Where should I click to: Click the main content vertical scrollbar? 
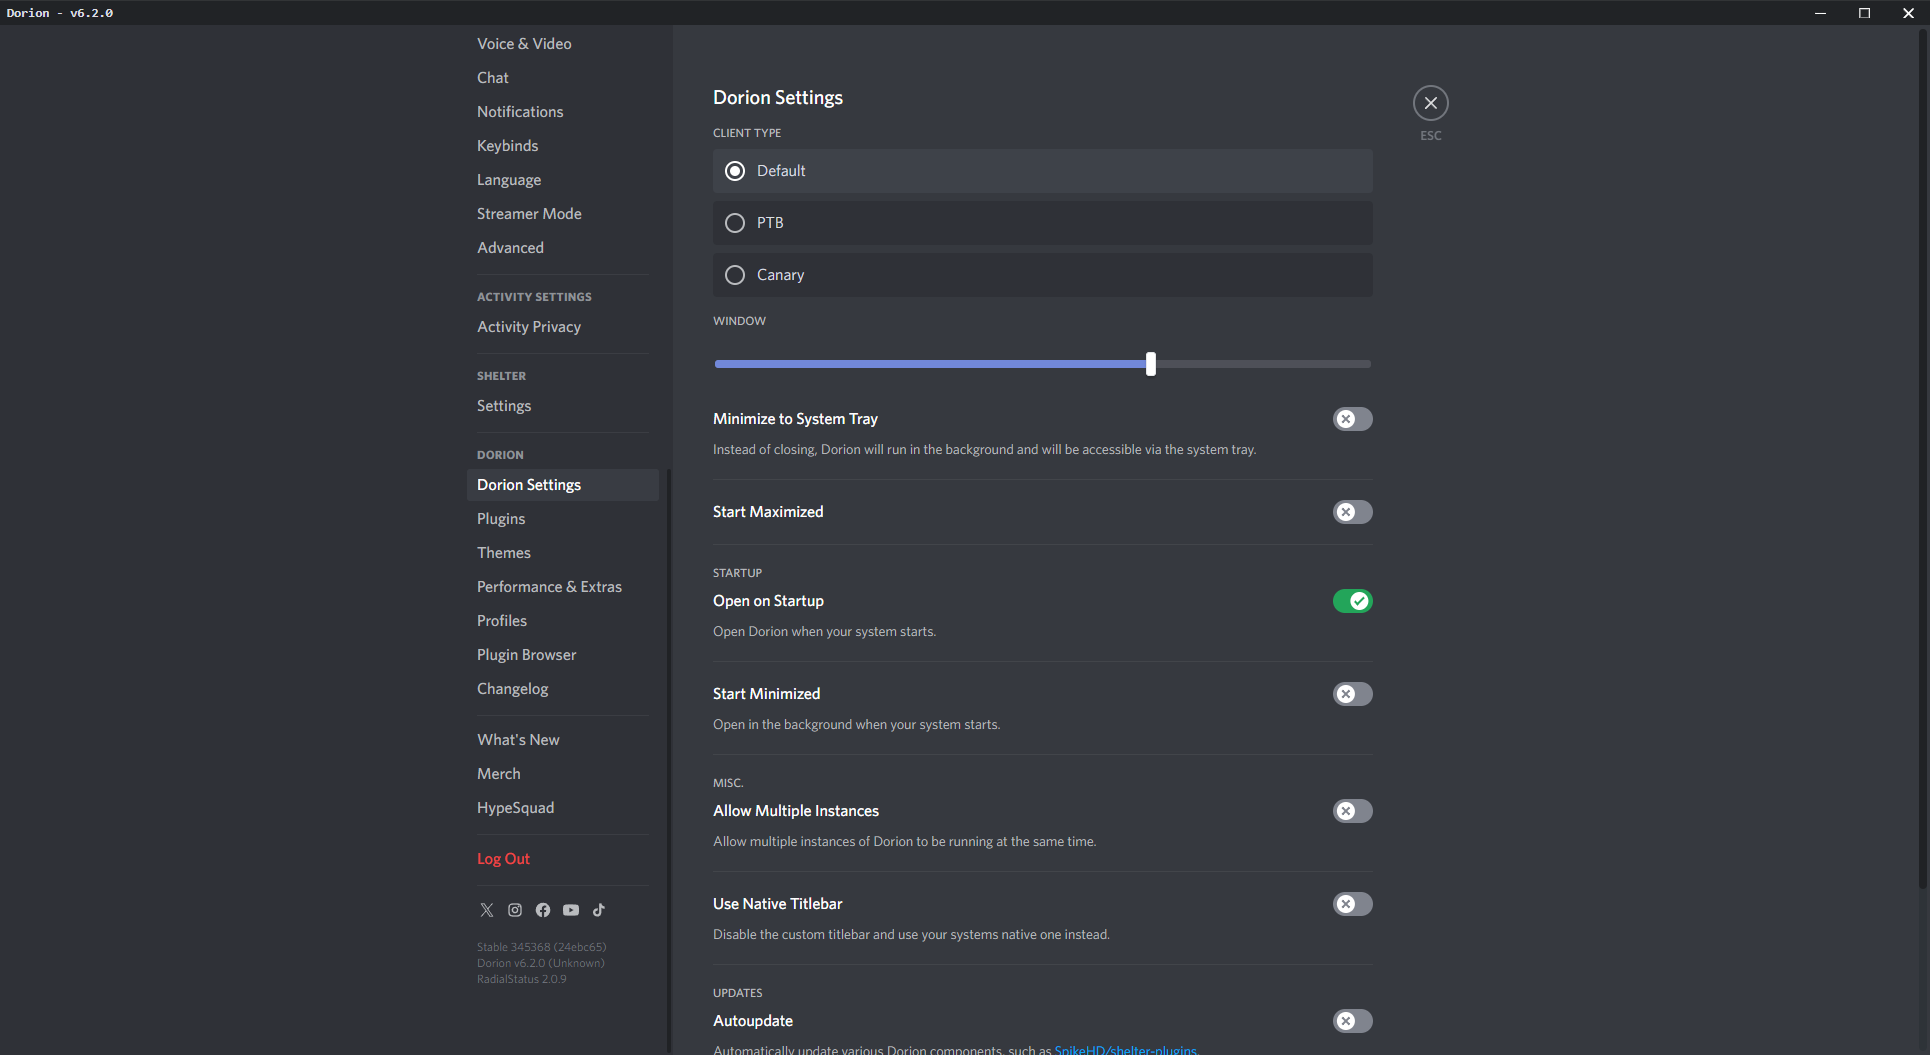click(x=1922, y=460)
